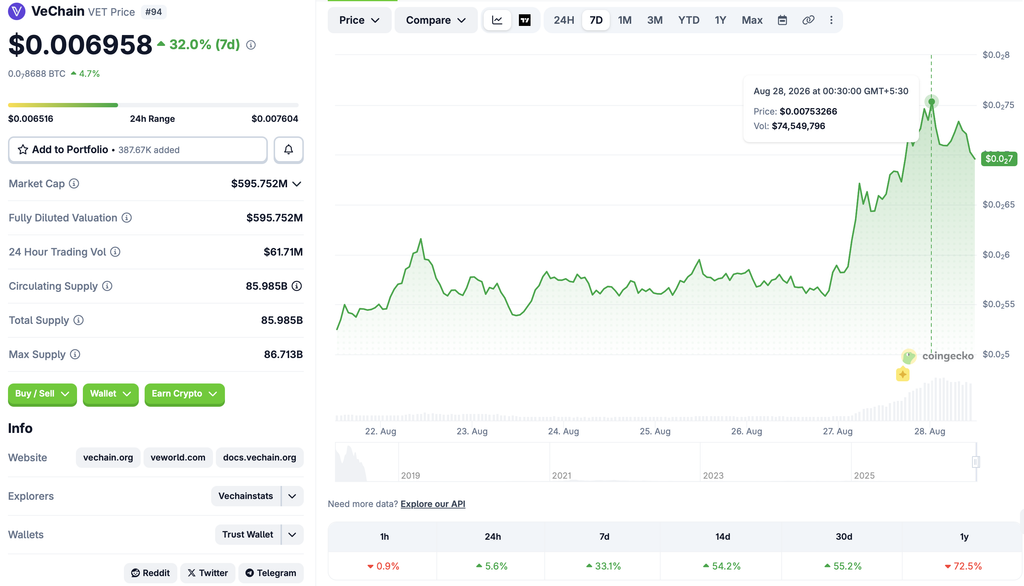This screenshot has height=586, width=1024.
Task: Click the highlighted price point on chart
Action: 931,101
